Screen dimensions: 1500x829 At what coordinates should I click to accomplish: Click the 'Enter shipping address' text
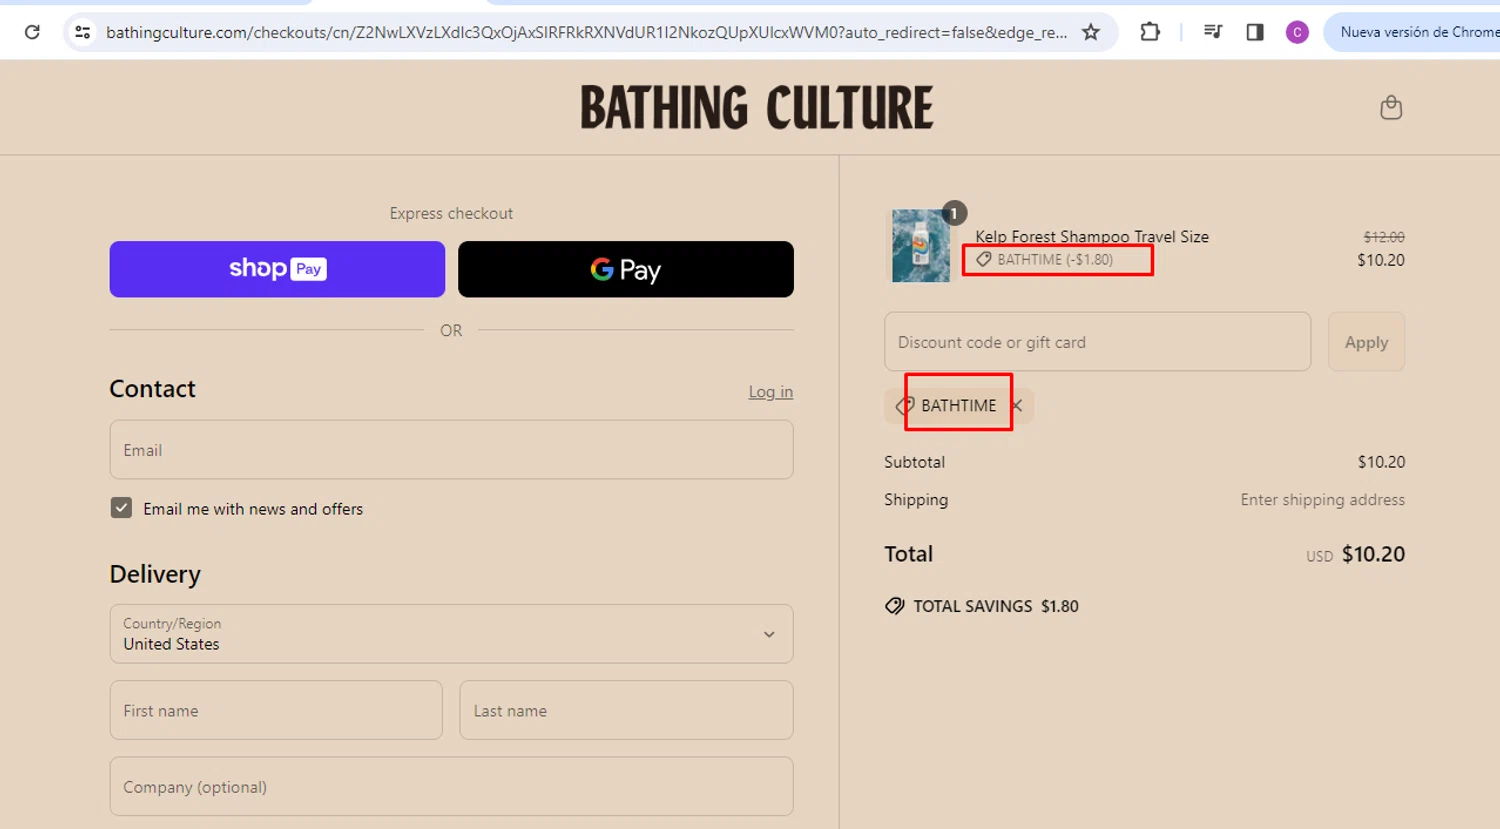(1322, 500)
